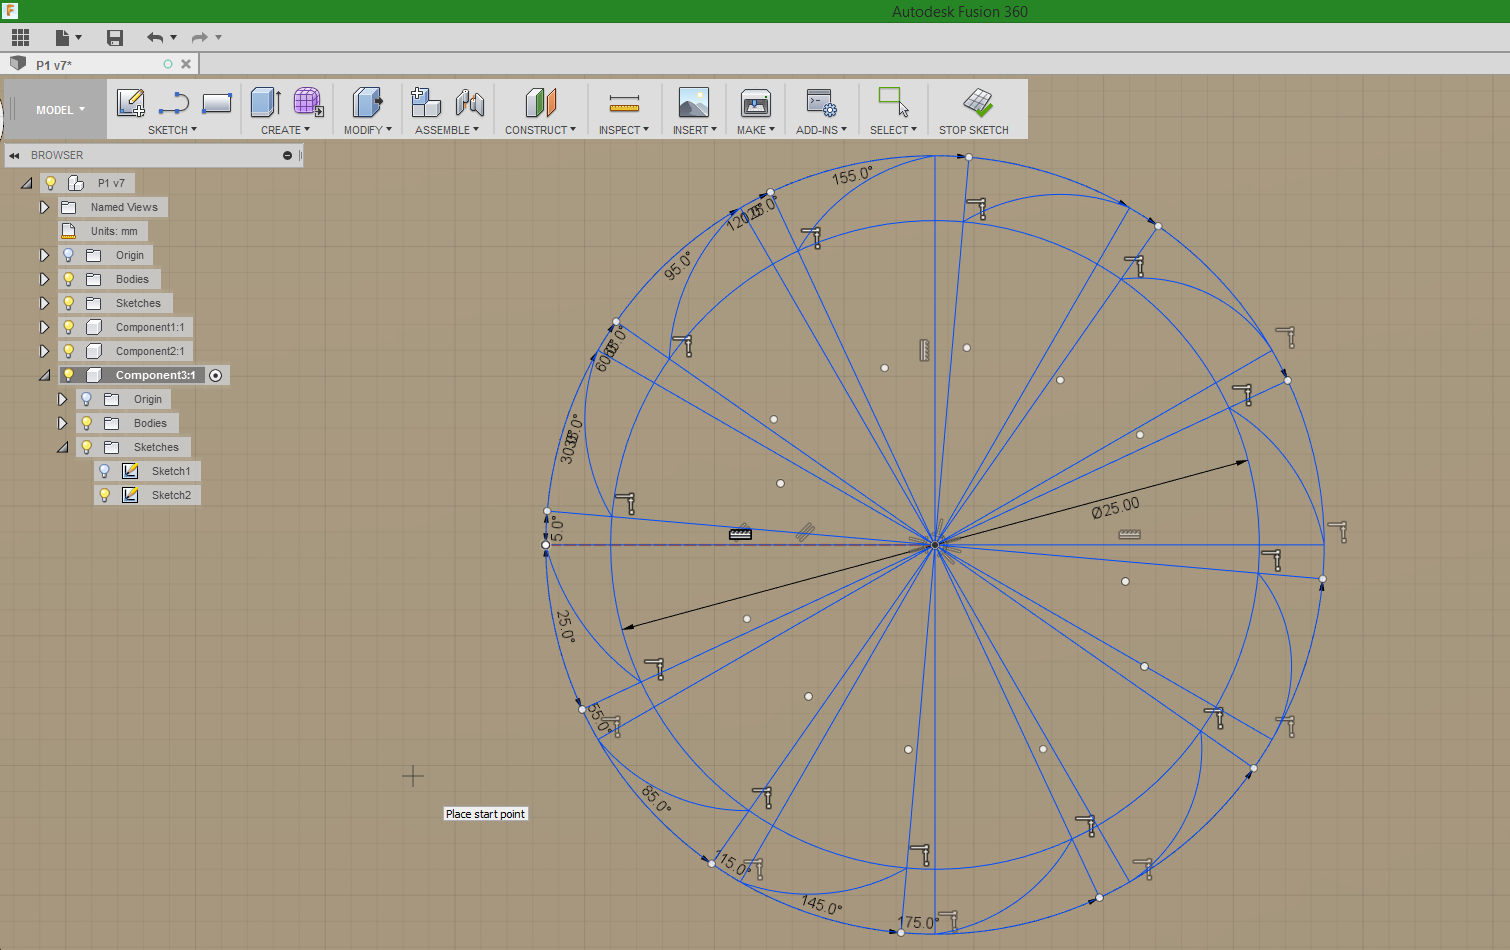Open the INSPECT menu
Image resolution: width=1510 pixels, height=950 pixels.
(624, 130)
